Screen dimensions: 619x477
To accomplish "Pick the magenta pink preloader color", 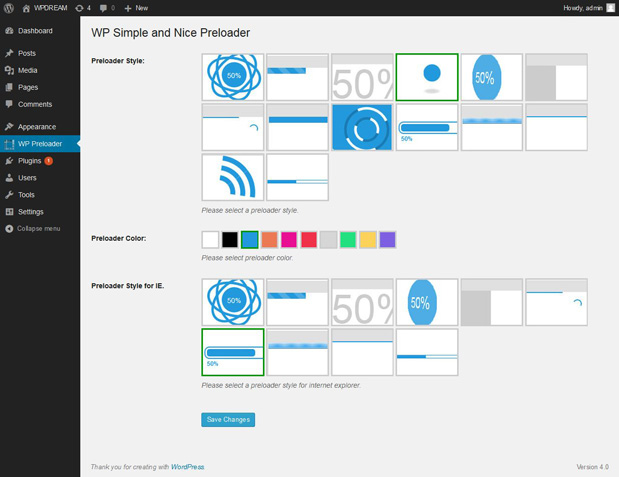I will (x=289, y=240).
